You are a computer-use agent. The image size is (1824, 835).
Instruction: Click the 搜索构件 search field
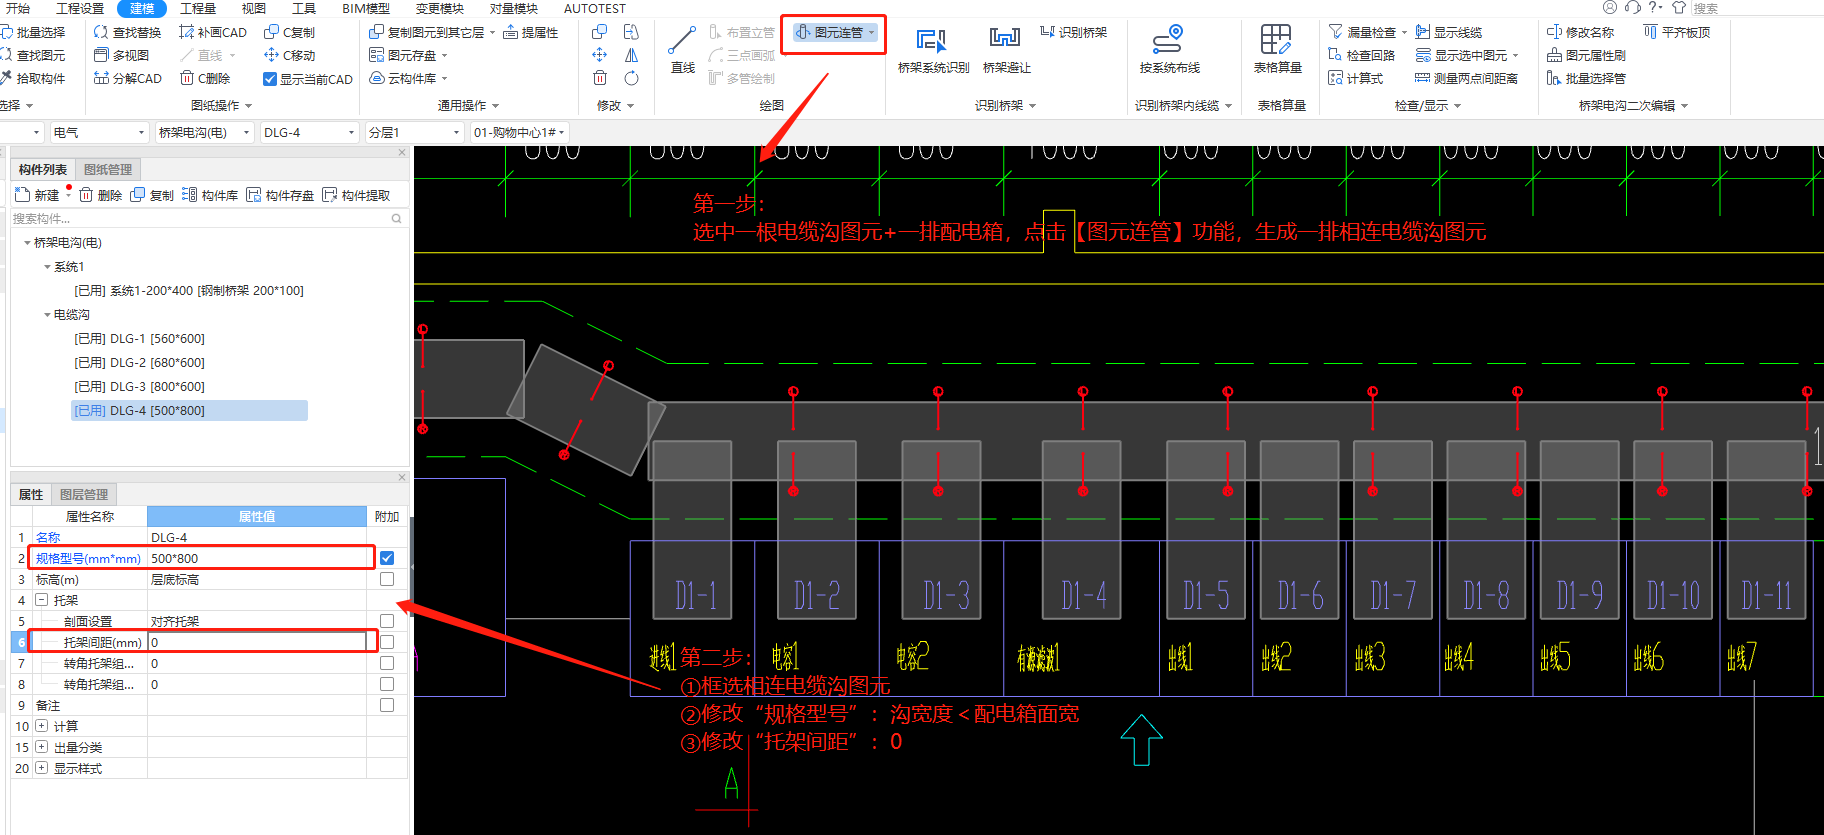coord(200,218)
